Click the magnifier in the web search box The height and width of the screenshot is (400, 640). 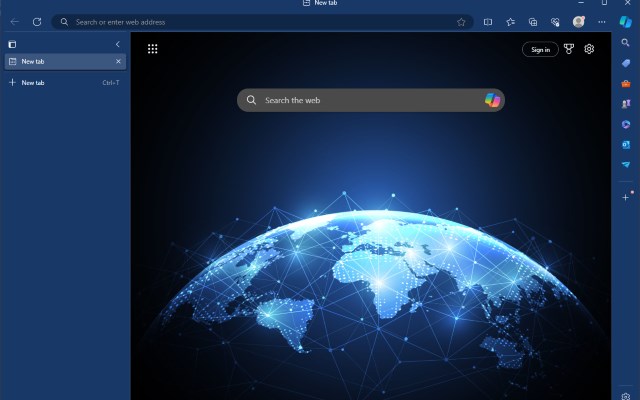[251, 100]
